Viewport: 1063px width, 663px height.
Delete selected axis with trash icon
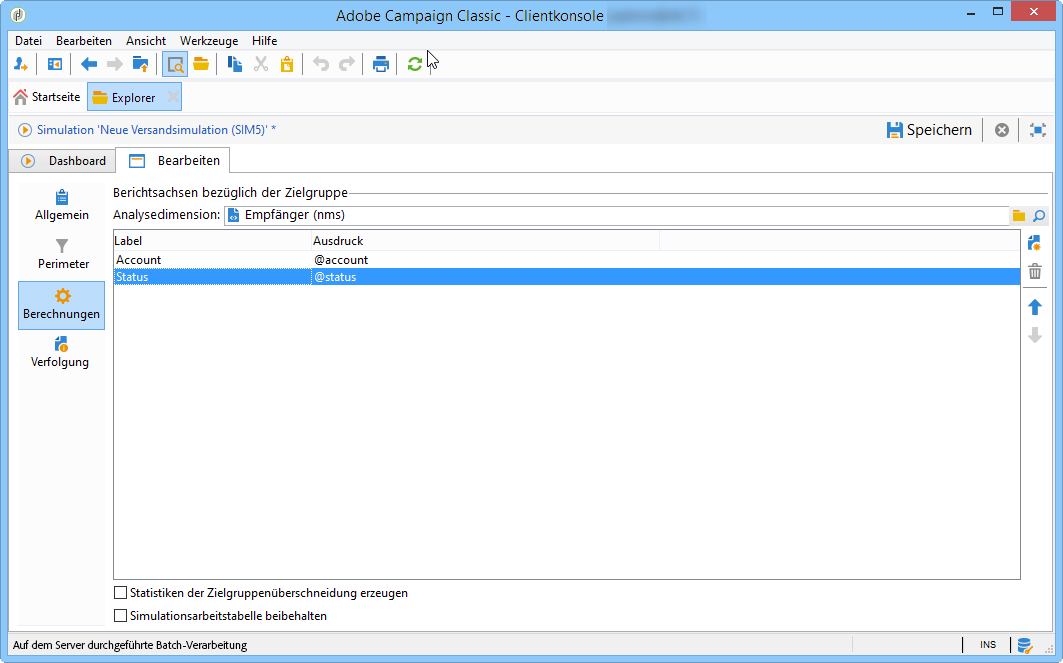coord(1035,272)
